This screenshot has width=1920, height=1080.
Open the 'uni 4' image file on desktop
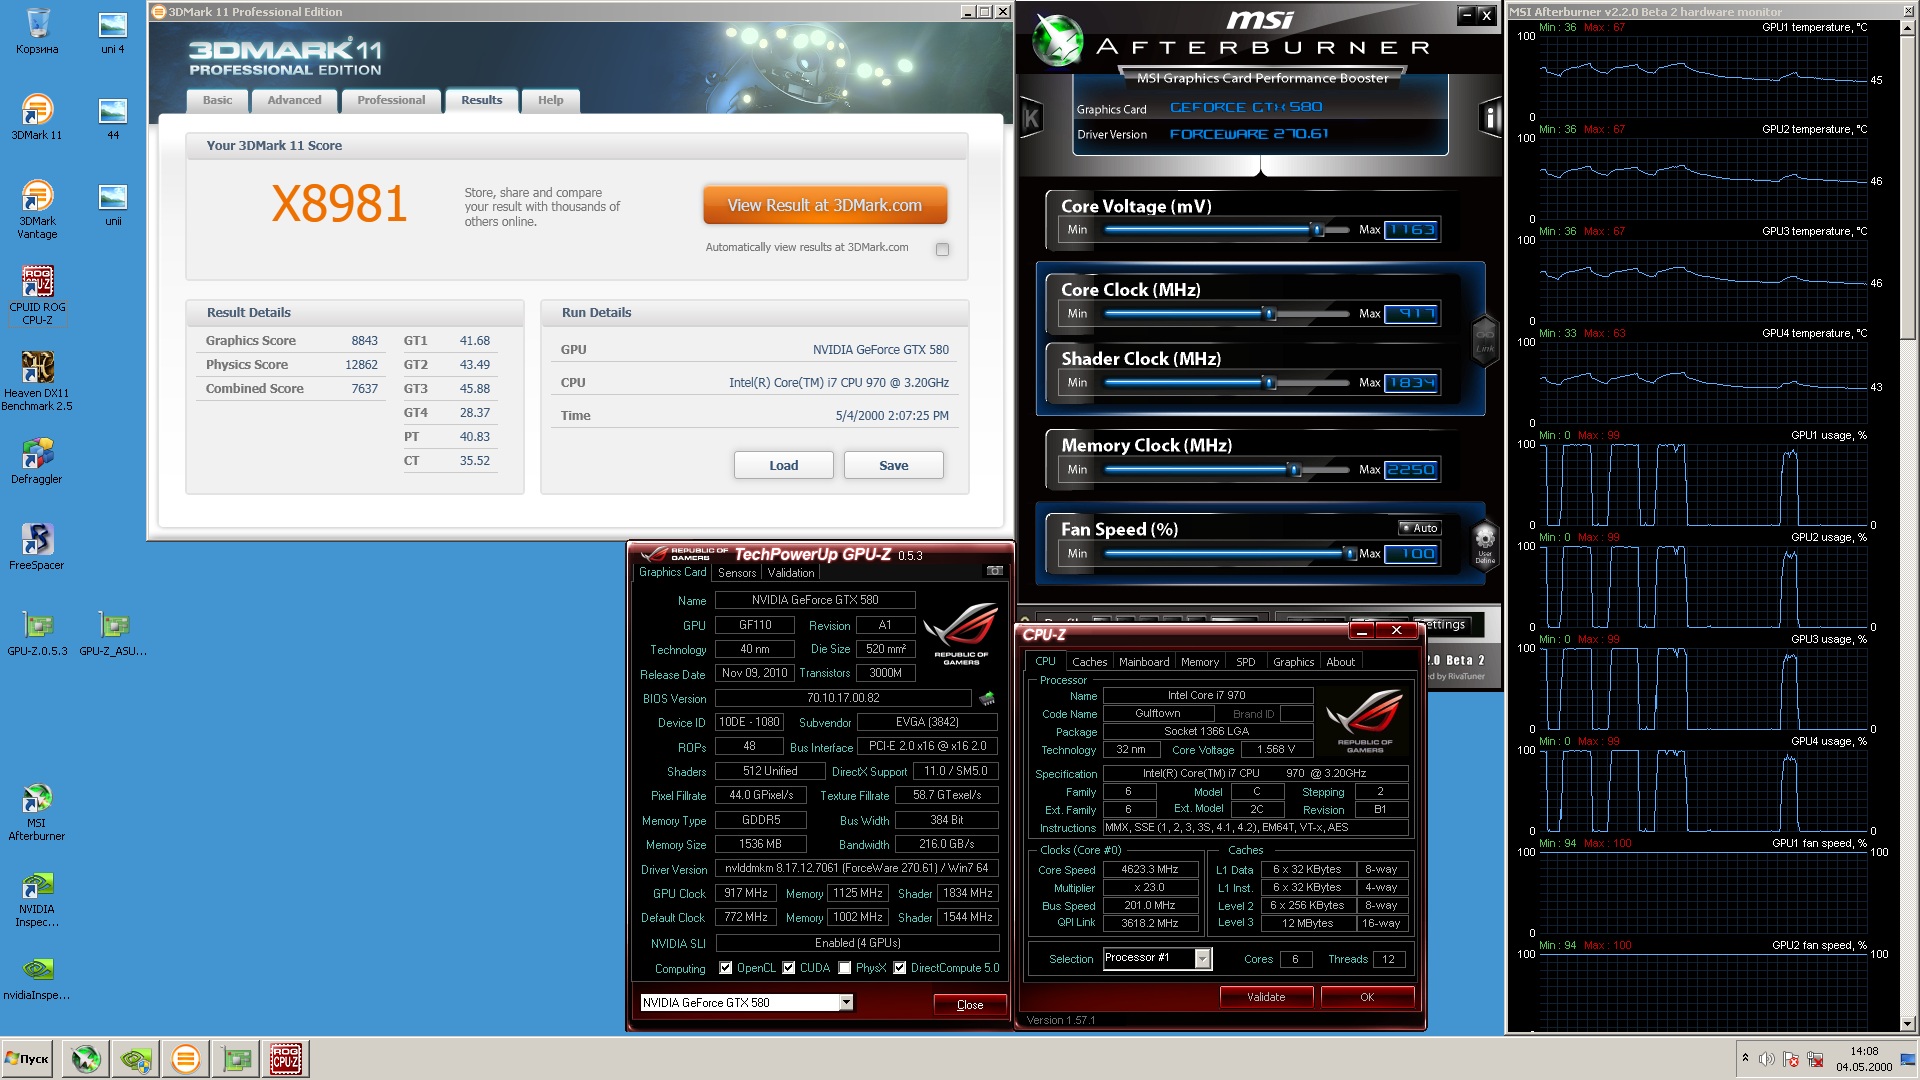coord(113,32)
